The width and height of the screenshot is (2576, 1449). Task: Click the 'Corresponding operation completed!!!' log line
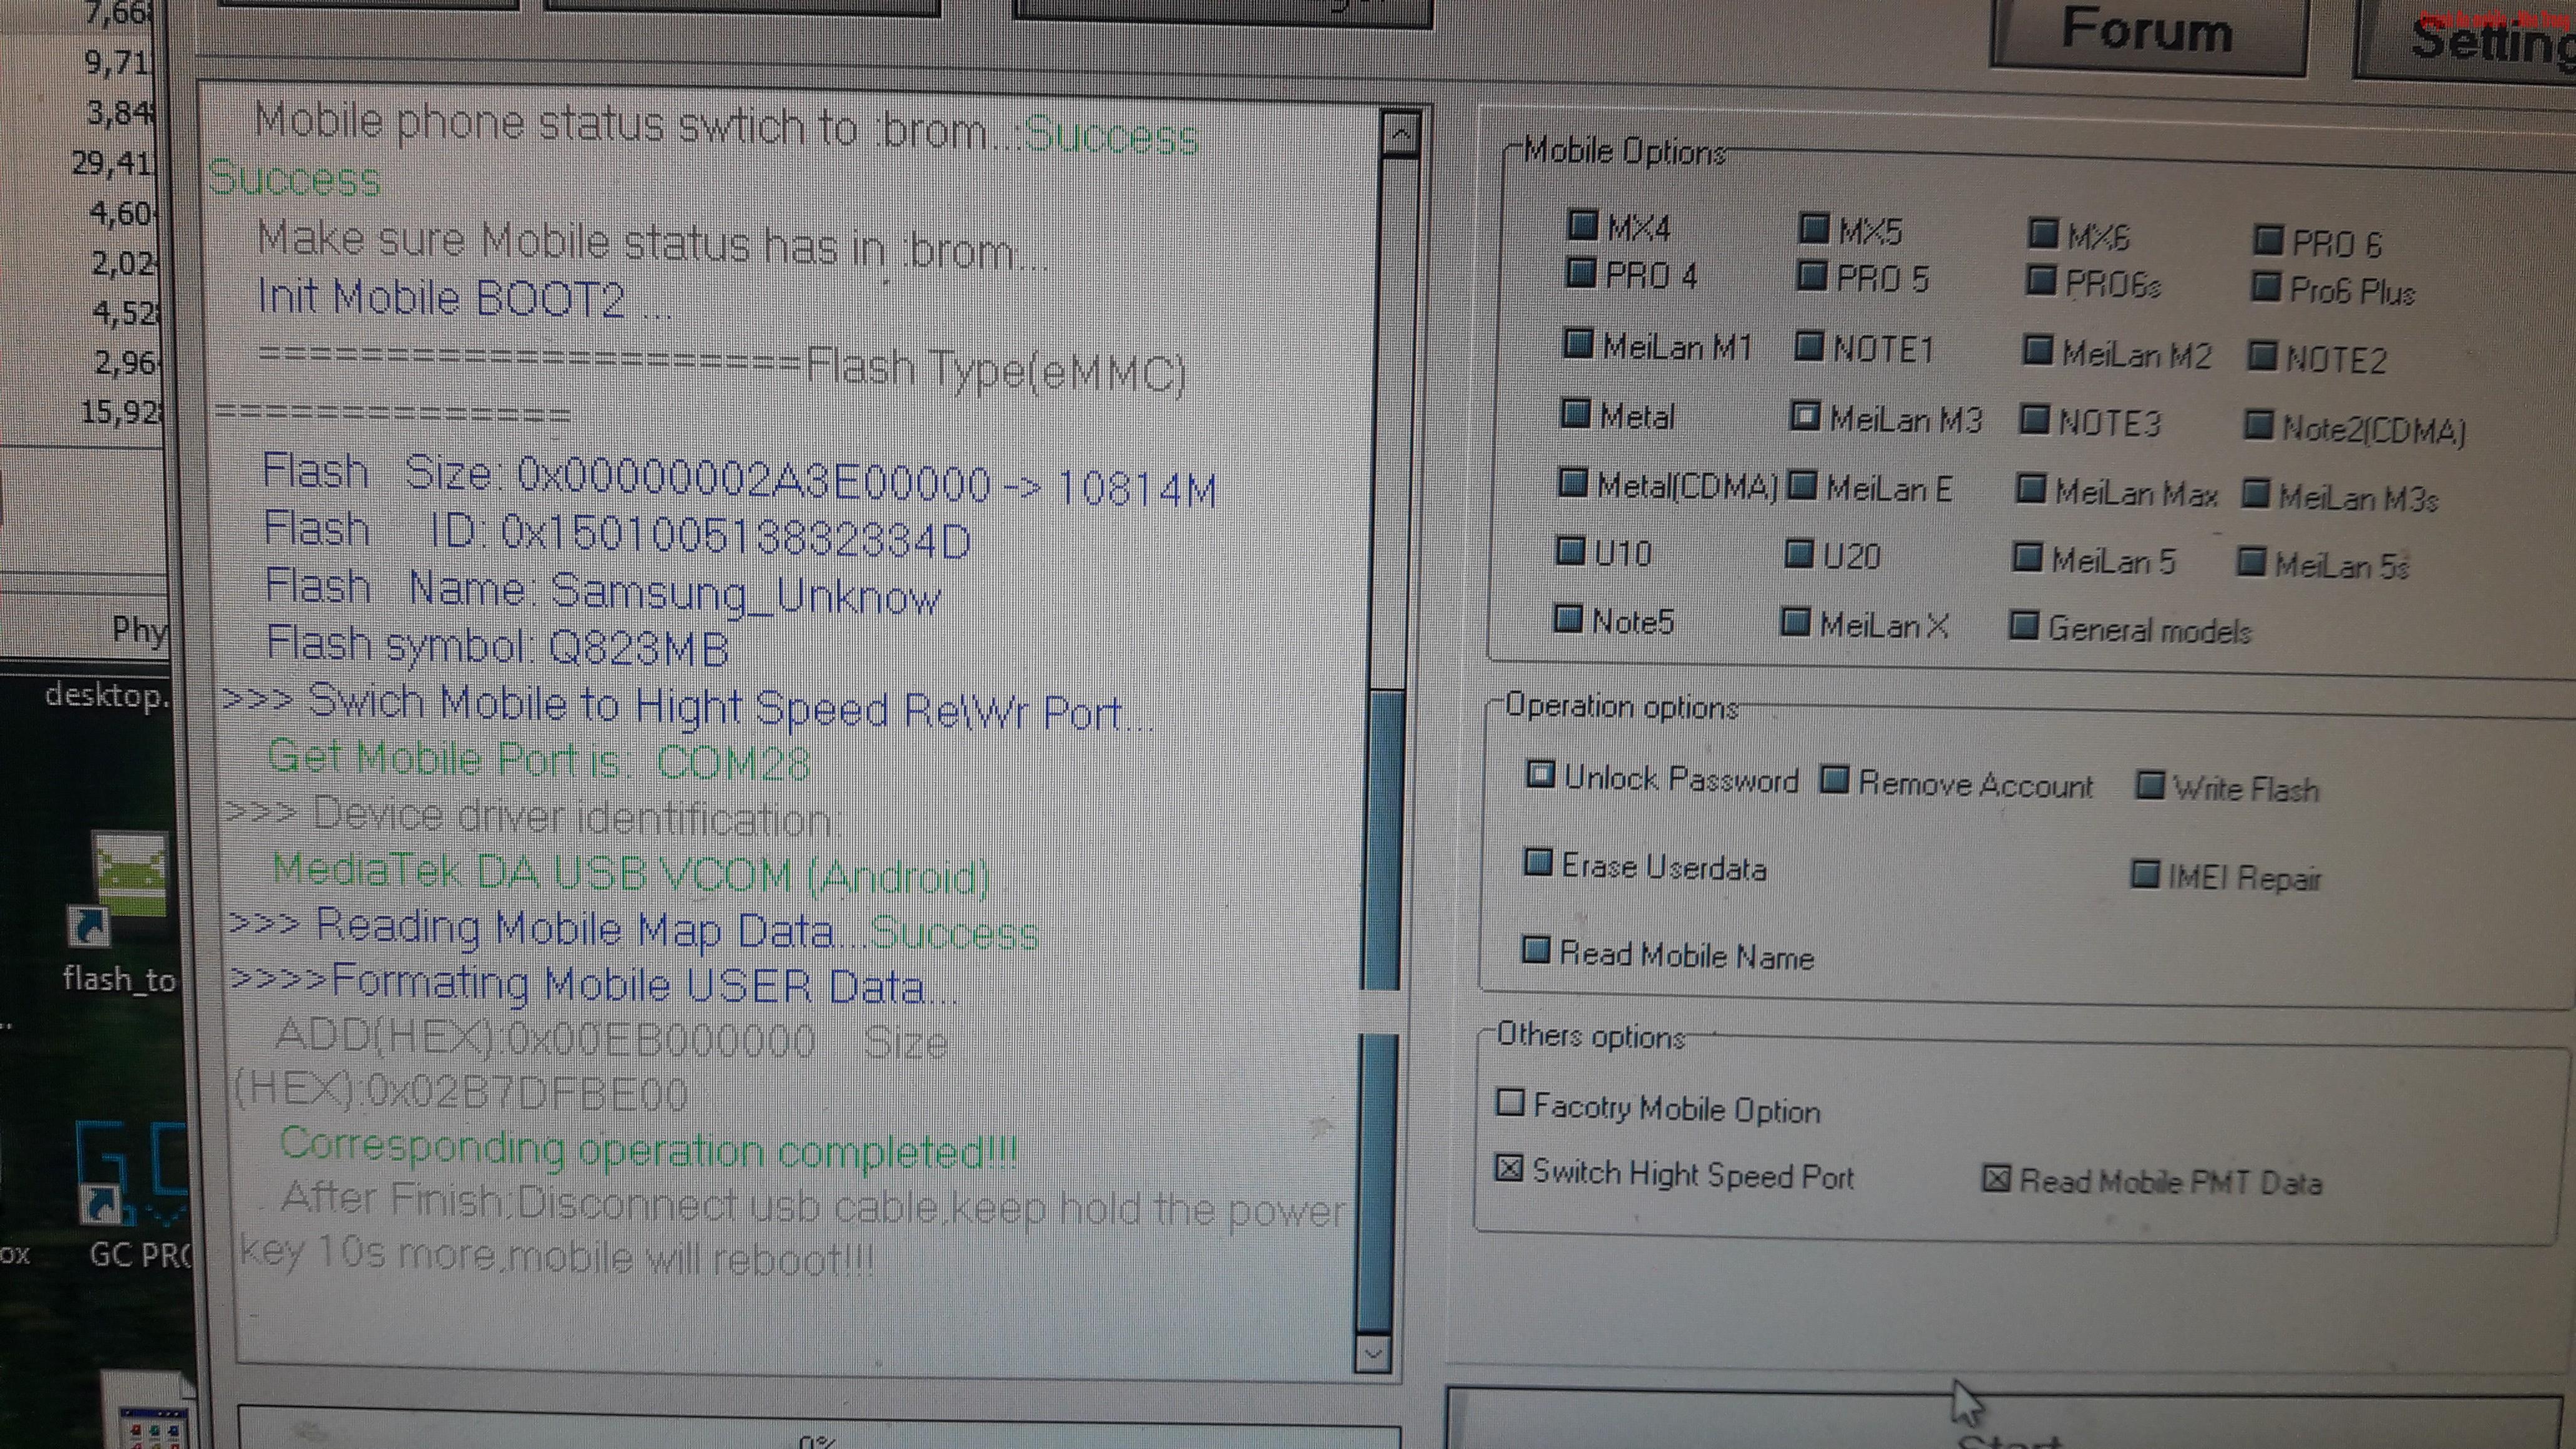coord(648,1149)
